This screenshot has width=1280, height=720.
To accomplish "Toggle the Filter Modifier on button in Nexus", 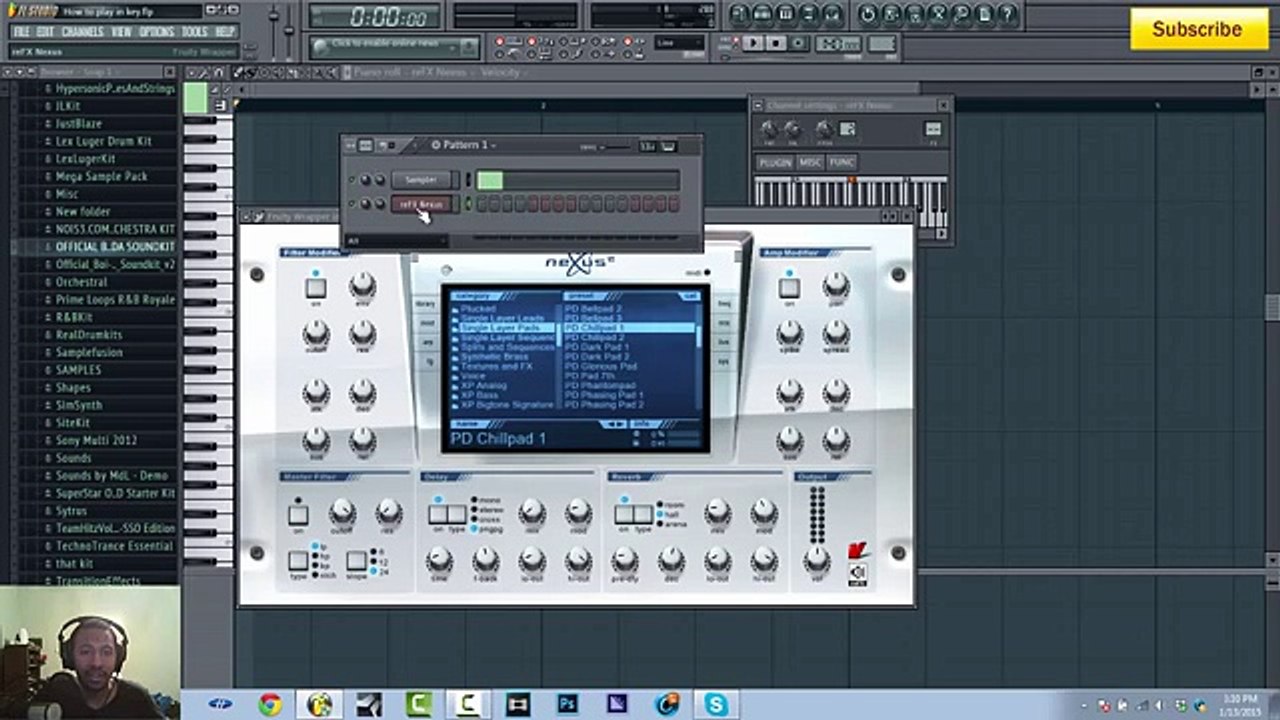I will 316,288.
